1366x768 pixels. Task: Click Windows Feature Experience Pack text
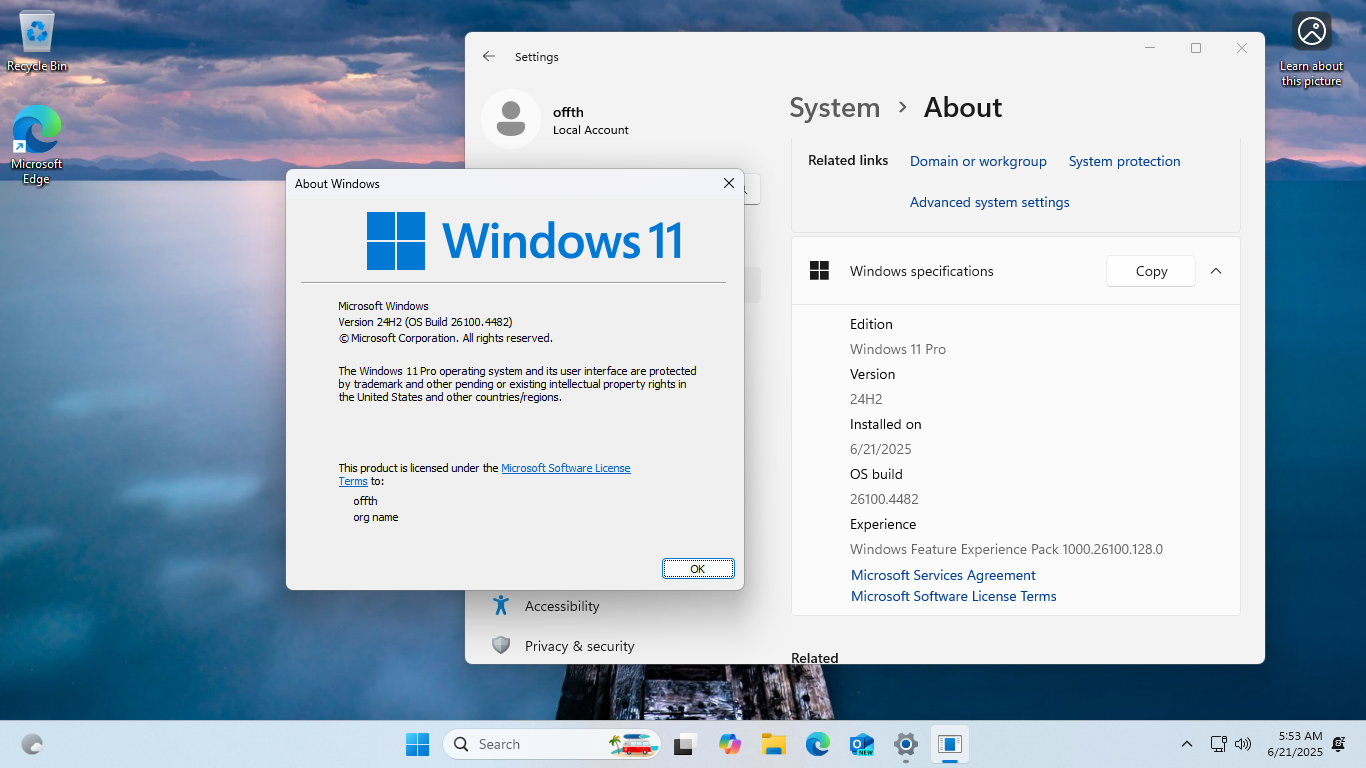click(1006, 549)
